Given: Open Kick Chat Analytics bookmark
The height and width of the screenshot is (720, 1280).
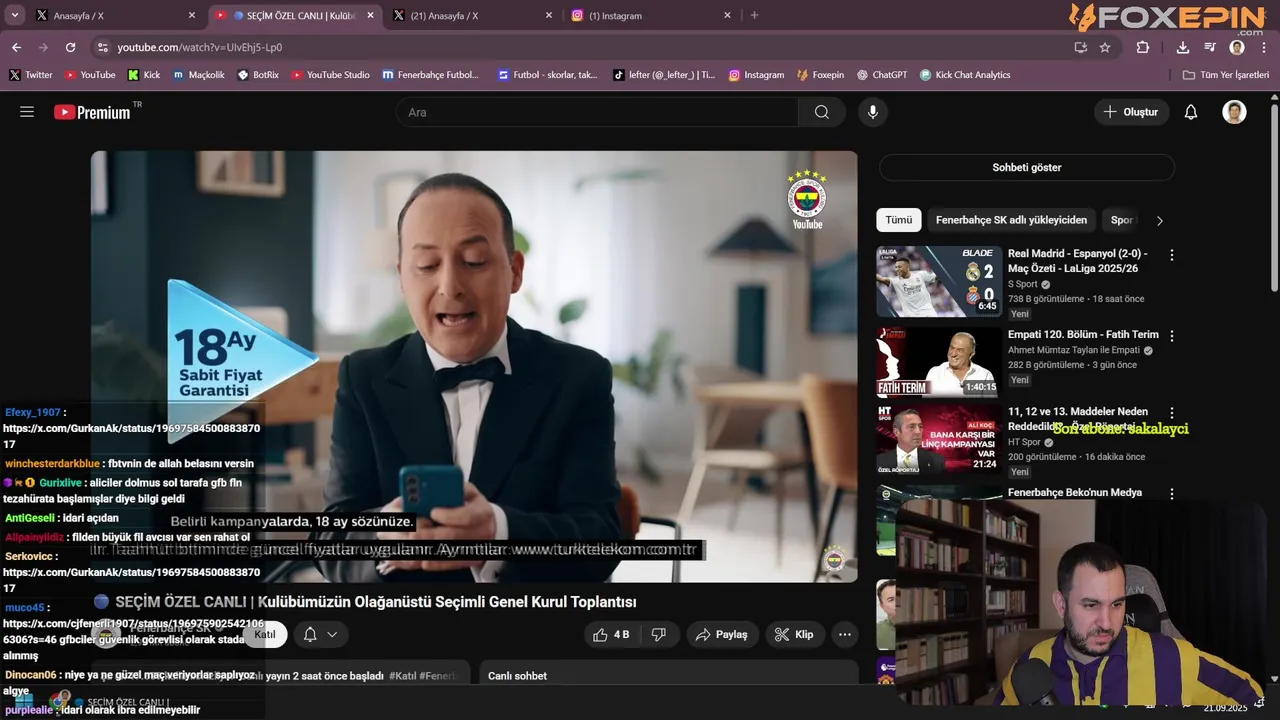Looking at the screenshot, I should 965,75.
